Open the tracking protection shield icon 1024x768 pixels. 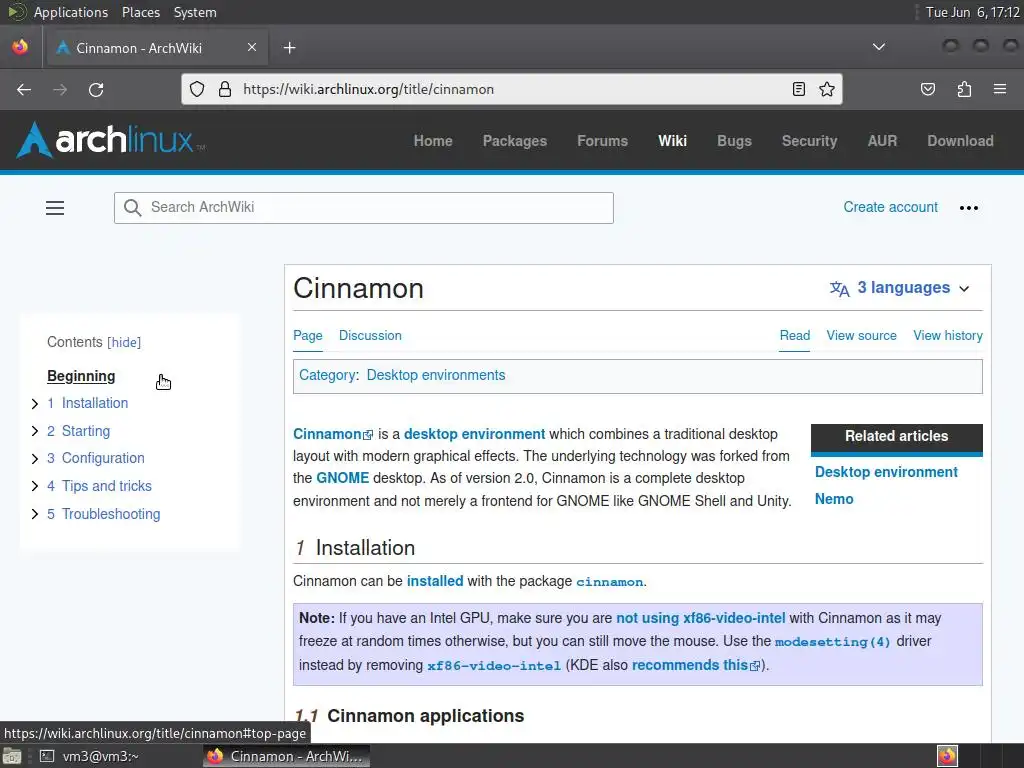tap(197, 89)
